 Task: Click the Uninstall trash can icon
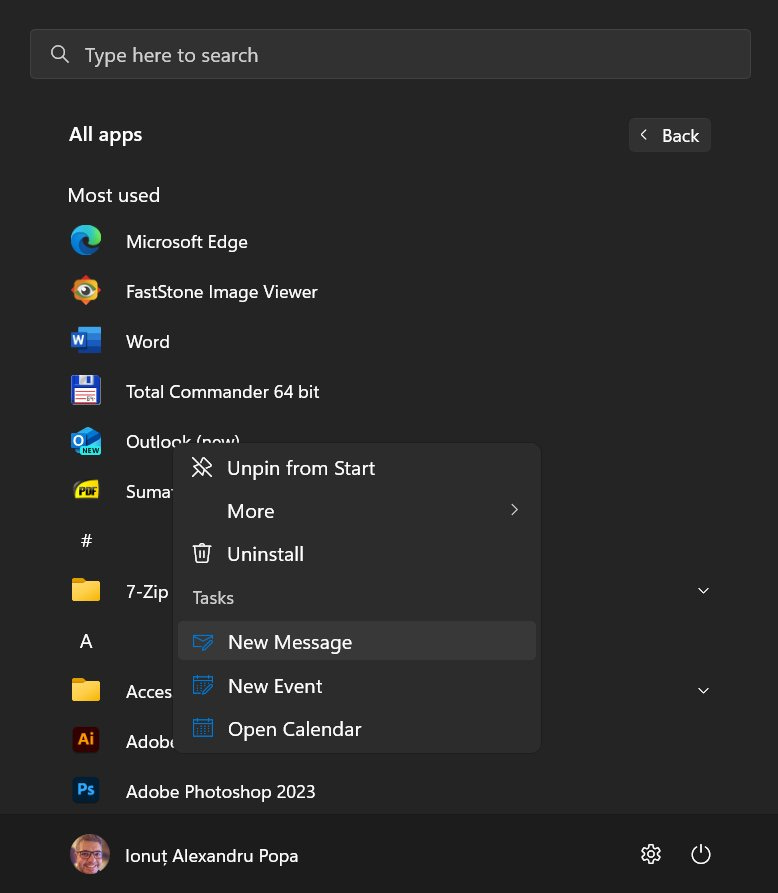pos(202,554)
